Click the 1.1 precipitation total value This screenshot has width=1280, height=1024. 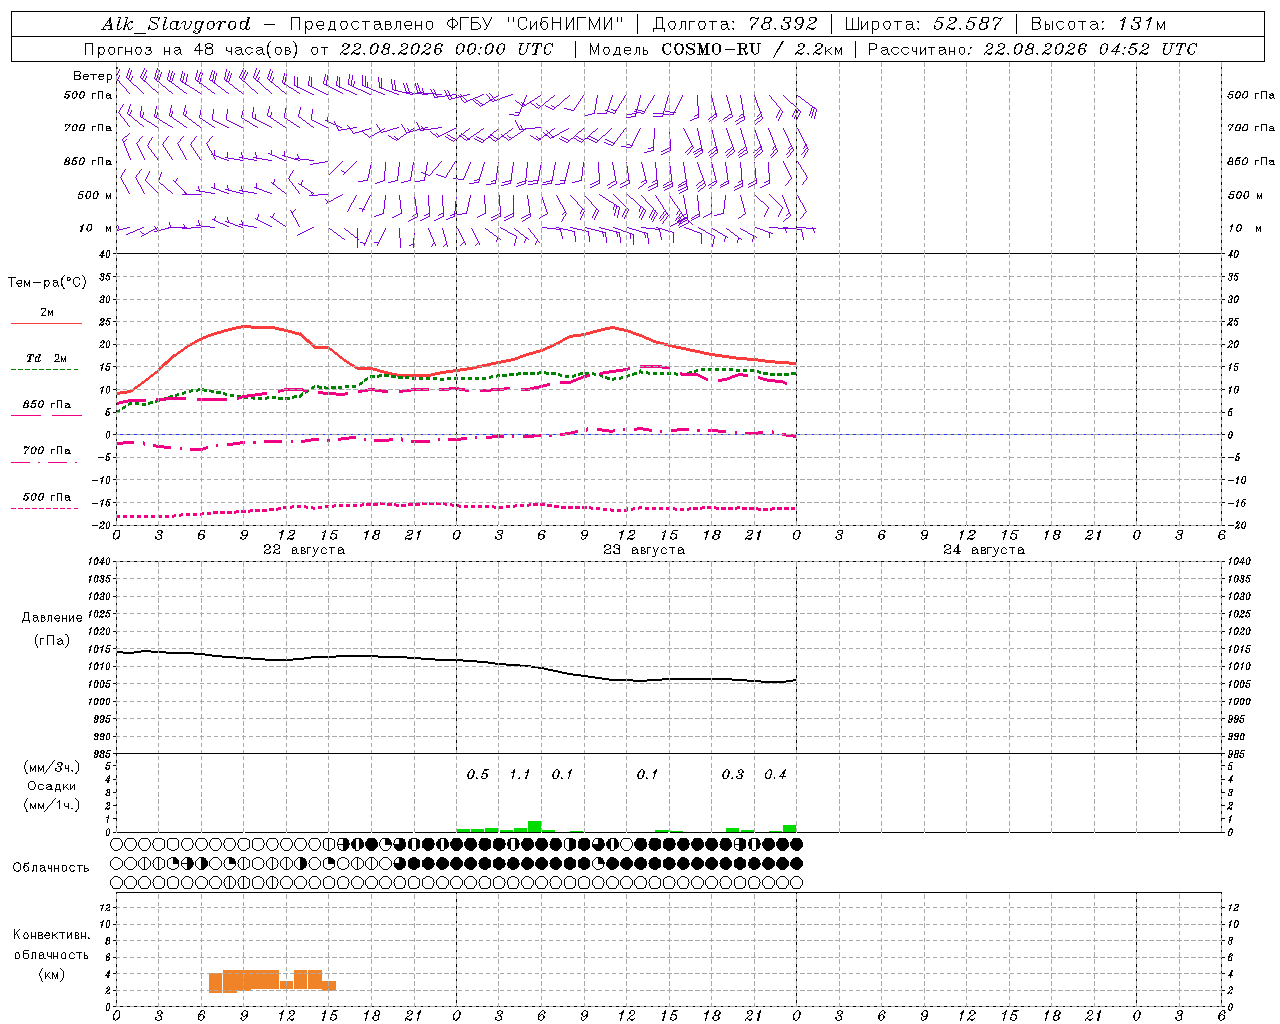point(520,774)
